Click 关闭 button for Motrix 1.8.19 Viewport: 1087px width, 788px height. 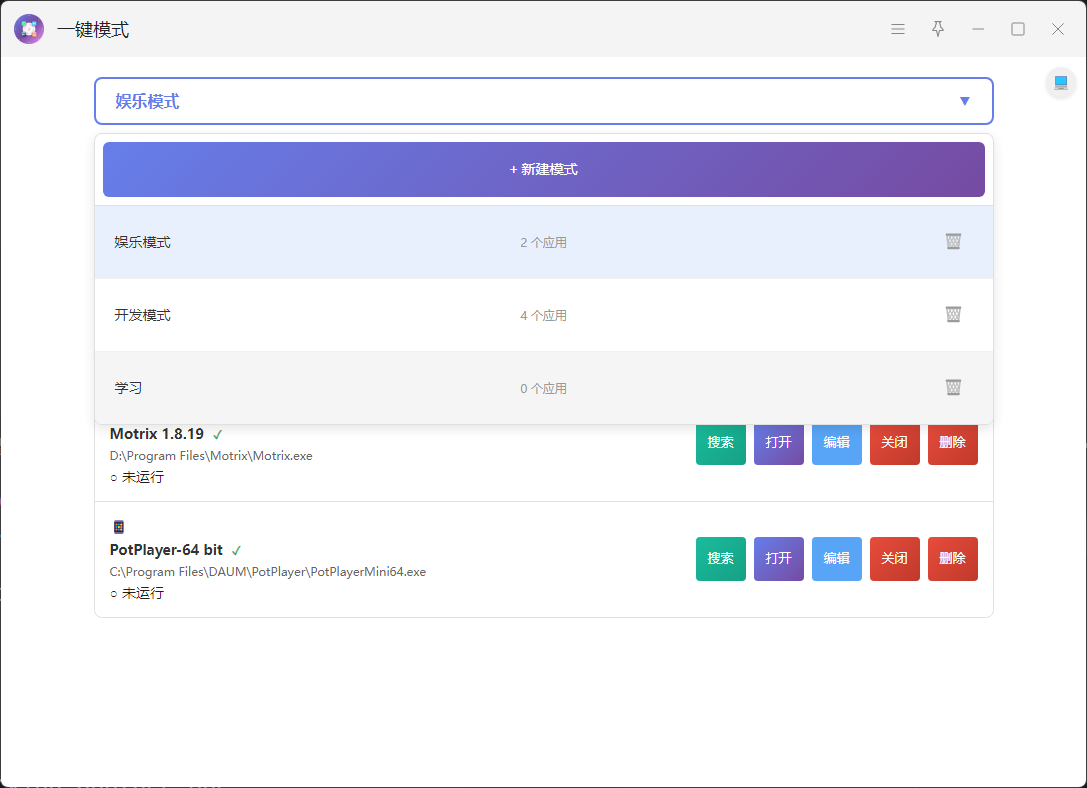tap(894, 443)
